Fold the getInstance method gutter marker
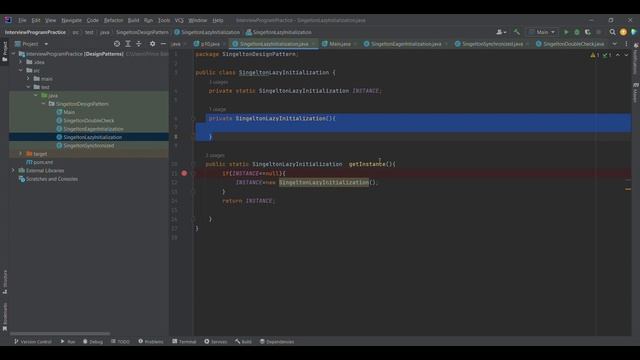Screen dimensions: 640x360 click(193, 164)
